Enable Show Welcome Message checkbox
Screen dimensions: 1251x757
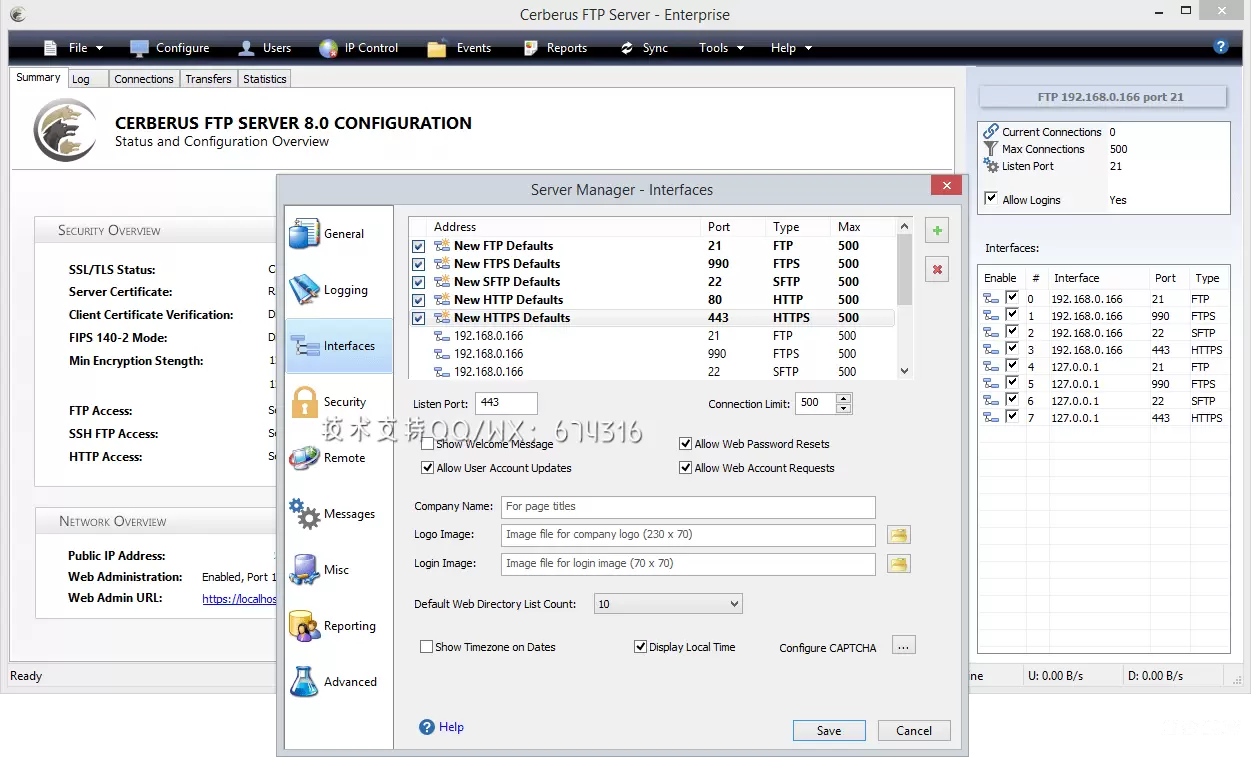(428, 444)
